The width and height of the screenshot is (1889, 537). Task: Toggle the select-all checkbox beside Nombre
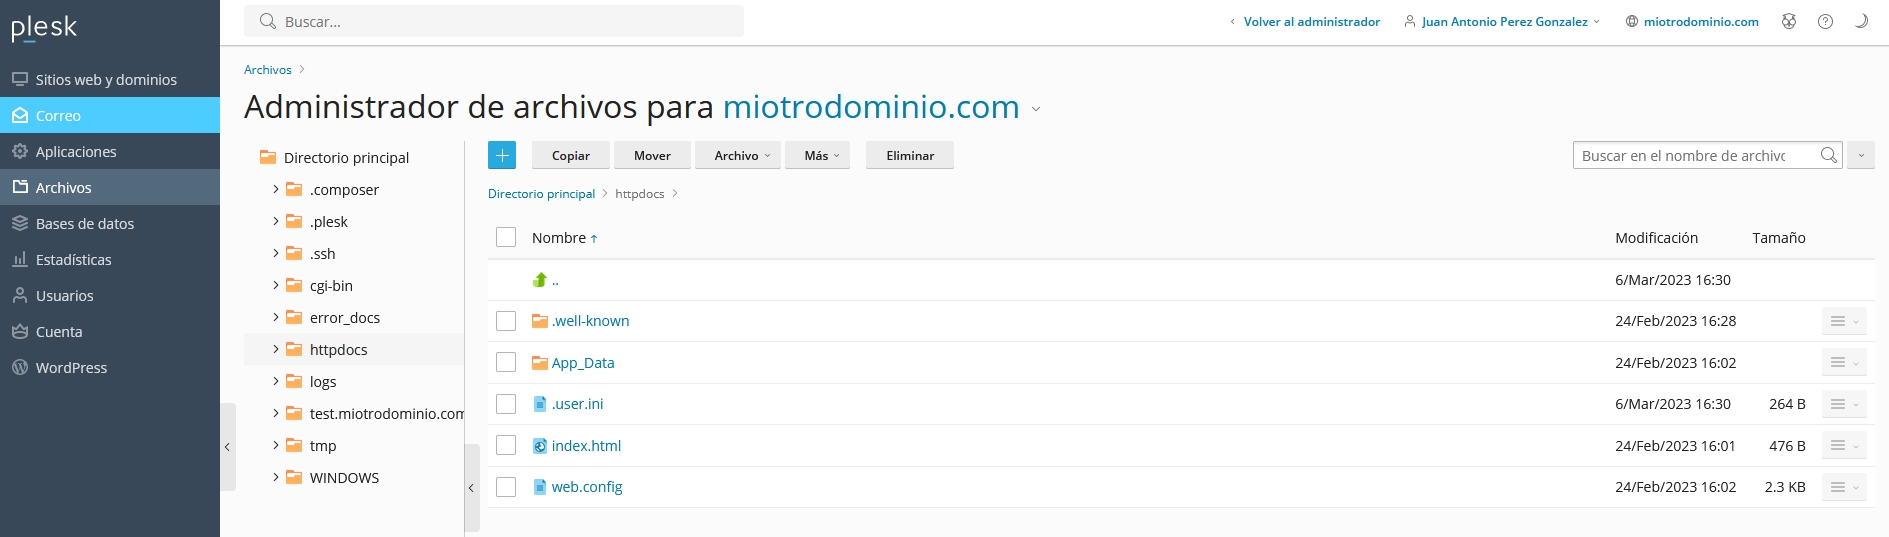click(x=506, y=237)
